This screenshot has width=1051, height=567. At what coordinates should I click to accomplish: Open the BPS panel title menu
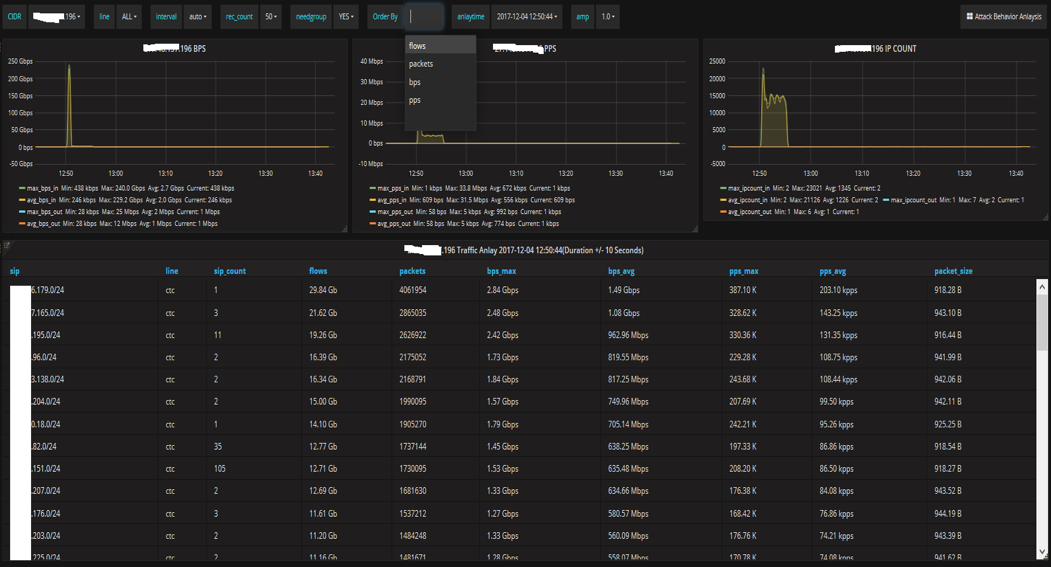pos(174,49)
